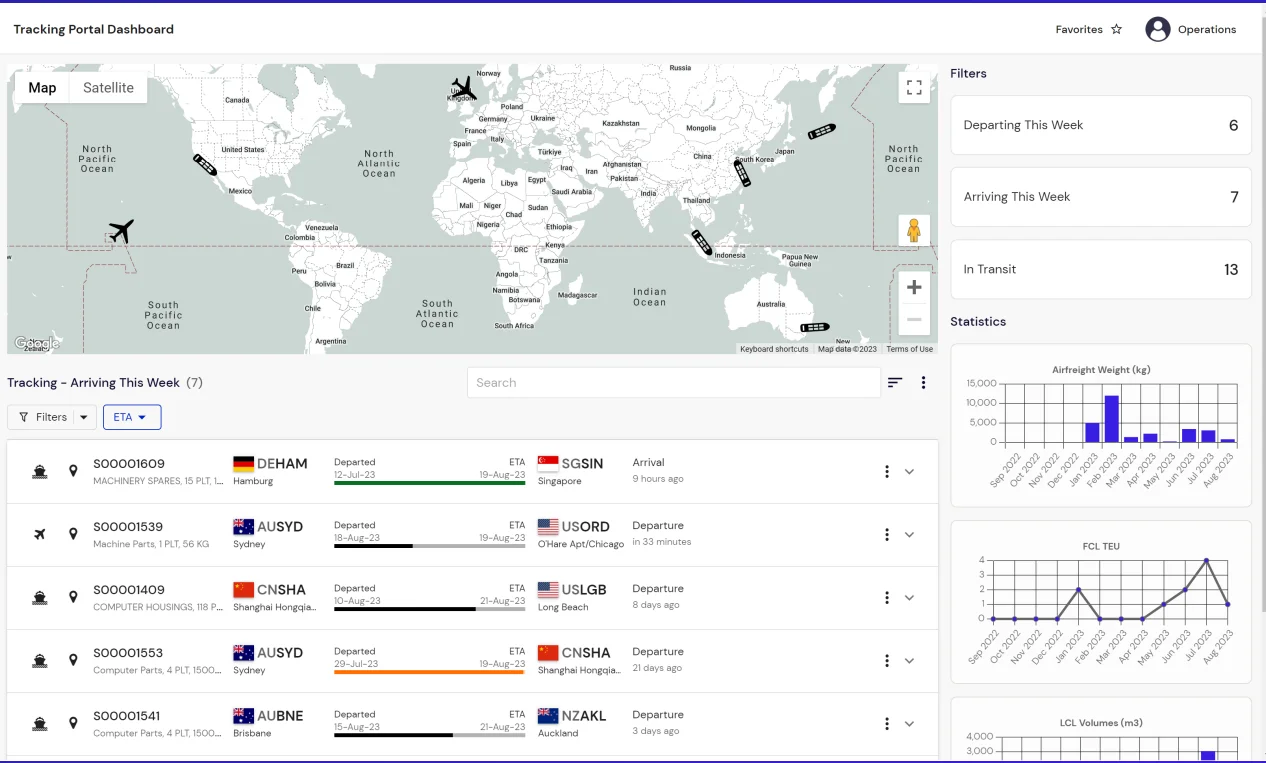Click the airplane marker in the Pacific Ocean
1266x763 pixels.
pyautogui.click(x=121, y=232)
